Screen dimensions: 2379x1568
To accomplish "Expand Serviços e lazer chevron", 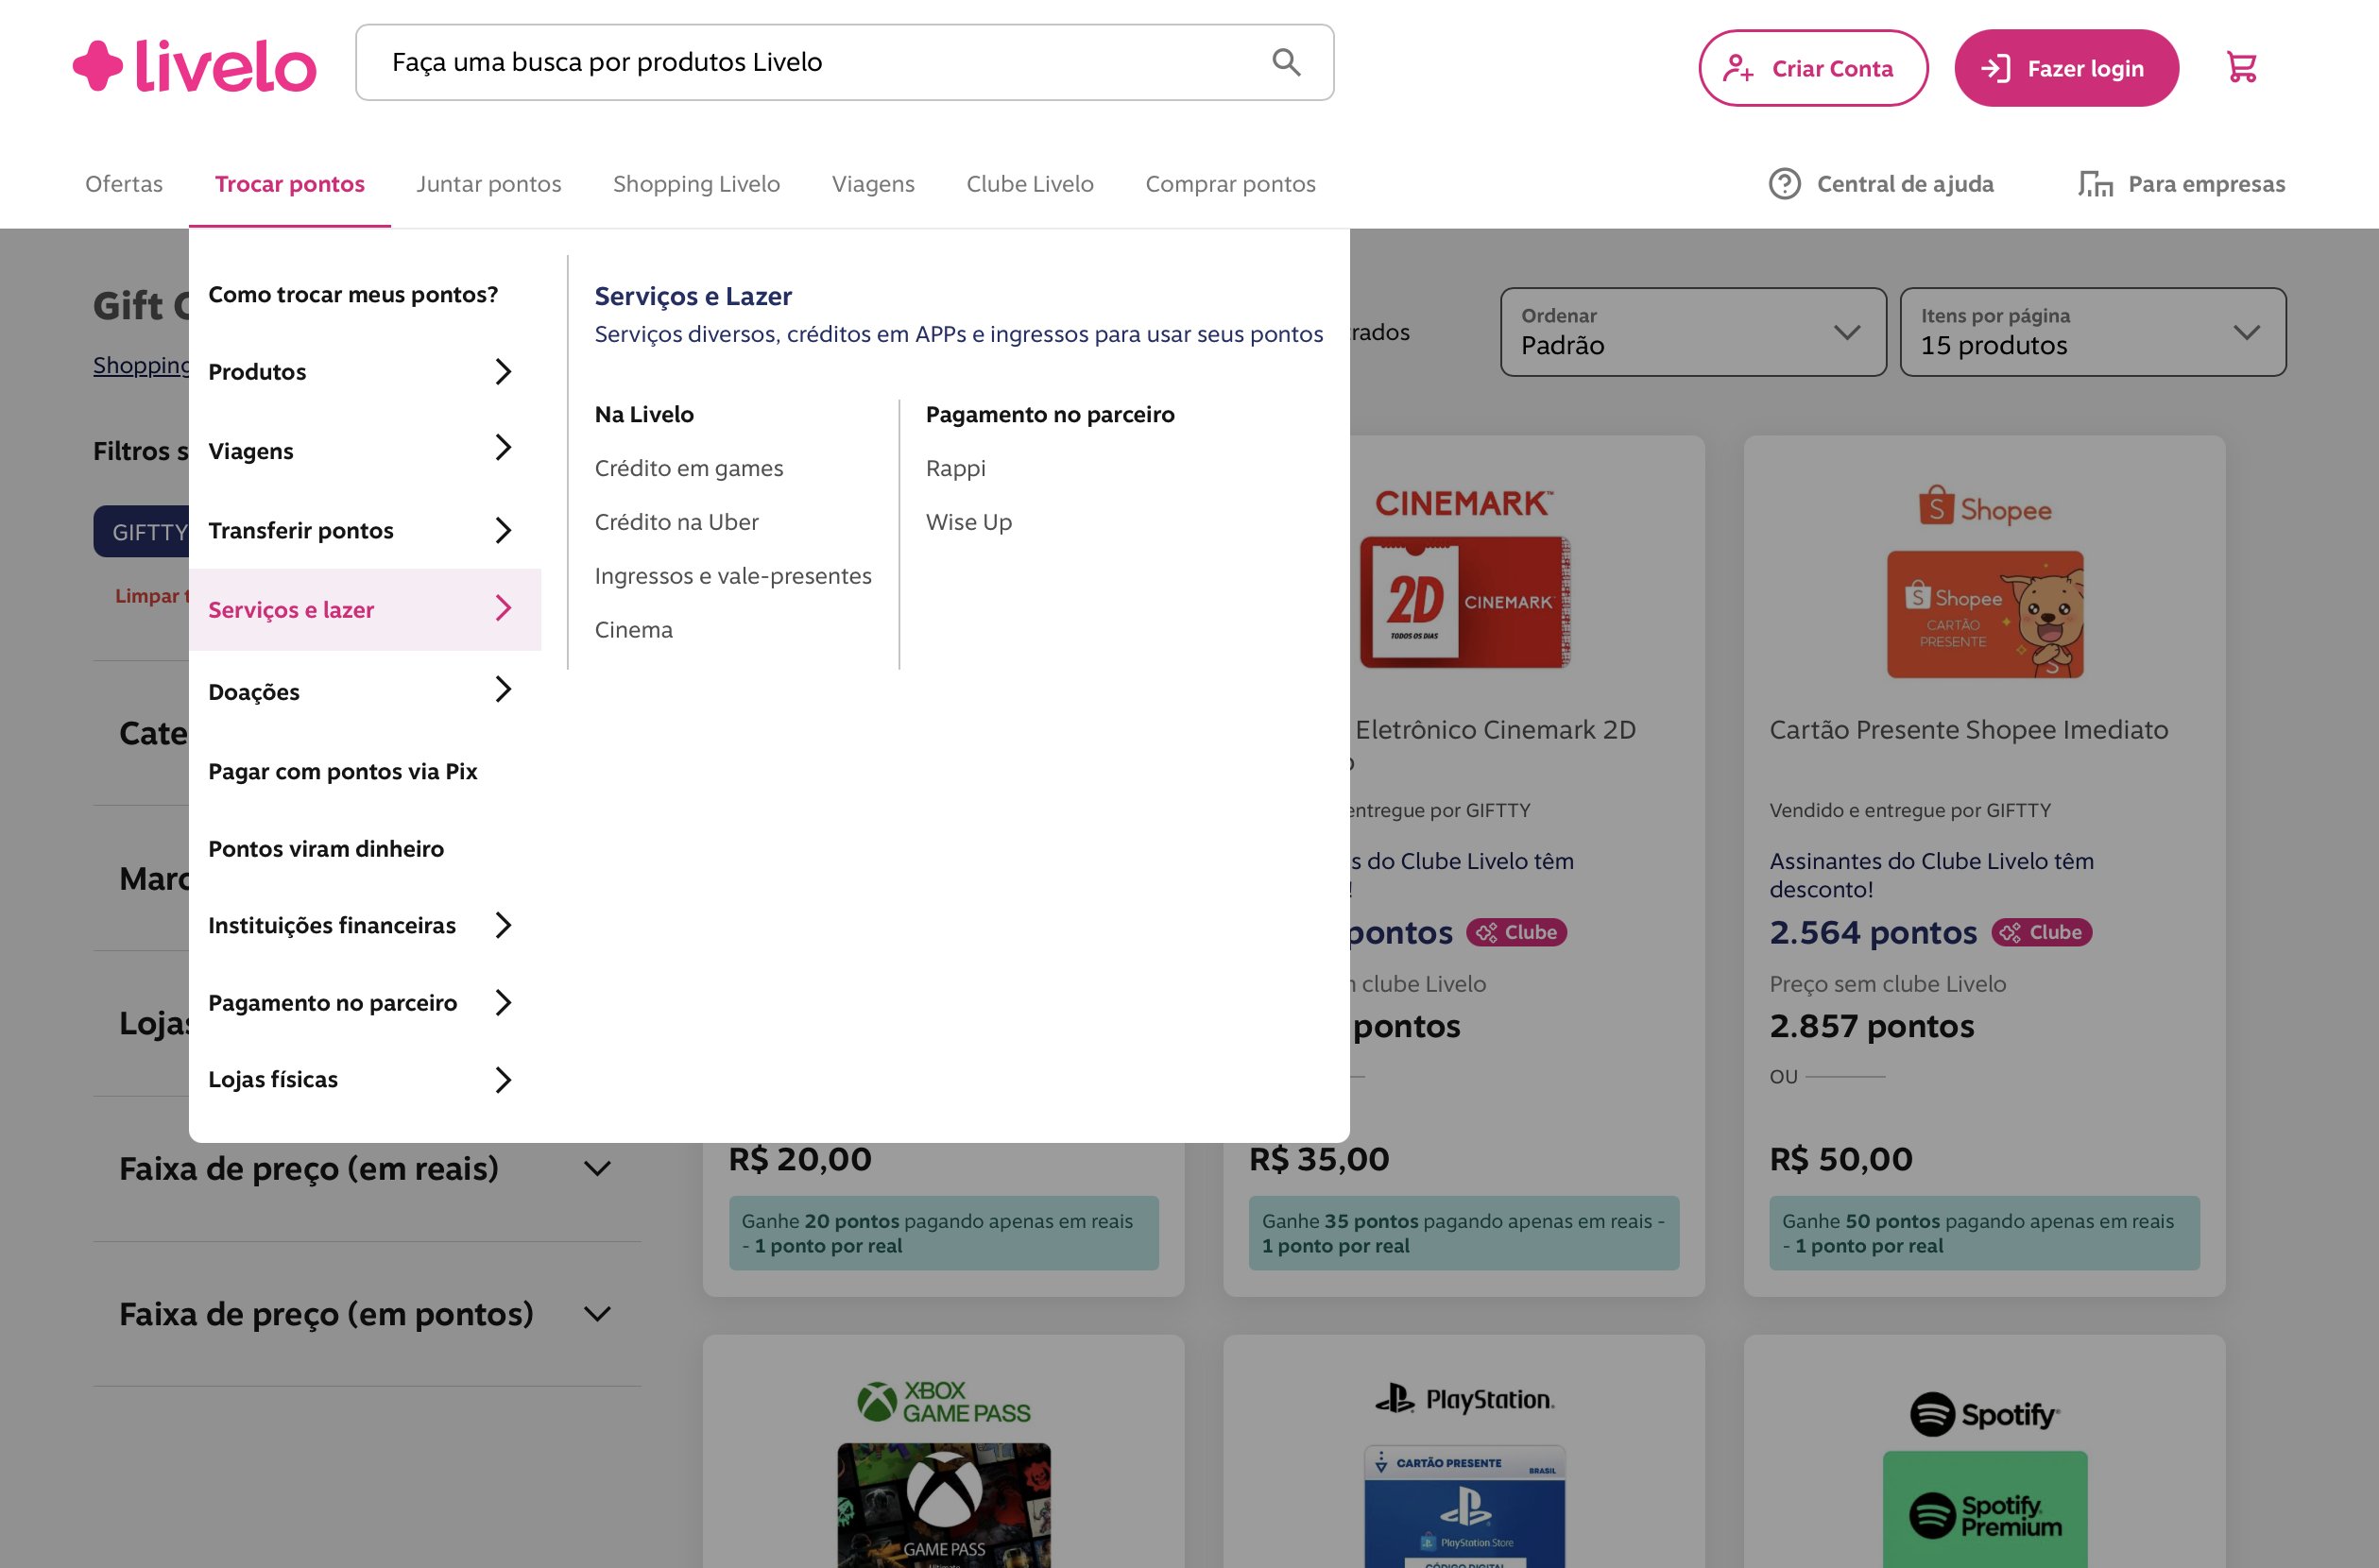I will click(503, 608).
